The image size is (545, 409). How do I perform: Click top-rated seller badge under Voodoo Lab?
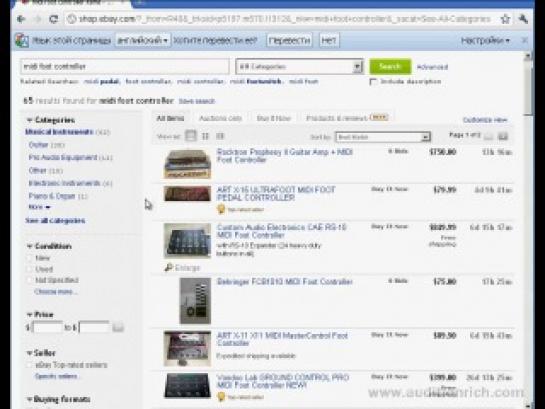pyautogui.click(x=221, y=396)
